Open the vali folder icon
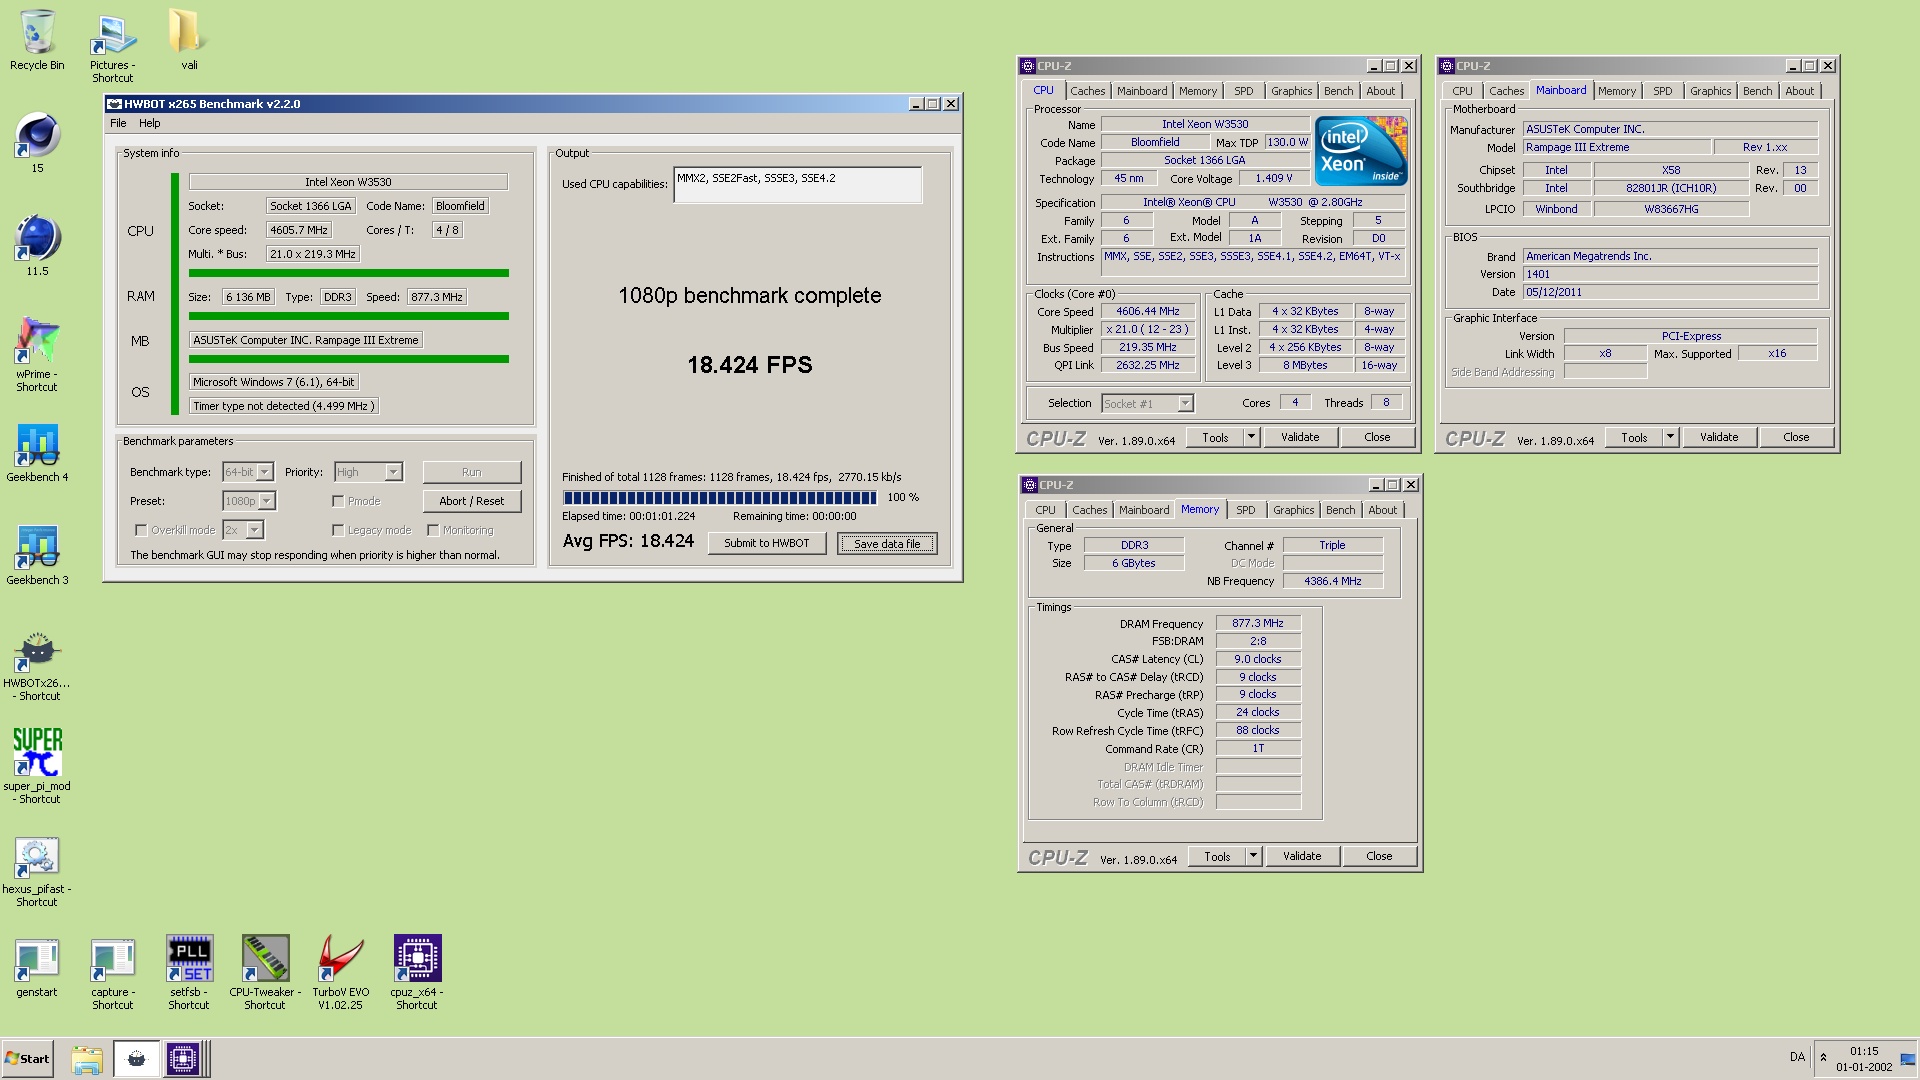1920x1080 pixels. tap(189, 40)
